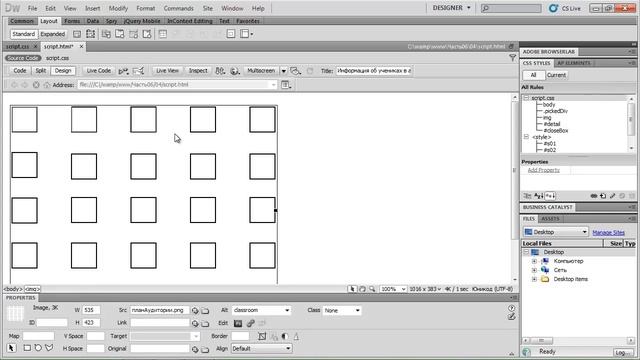Insert a Div Tag from Layout bar
The width and height of the screenshot is (640, 360).
click(x=77, y=34)
